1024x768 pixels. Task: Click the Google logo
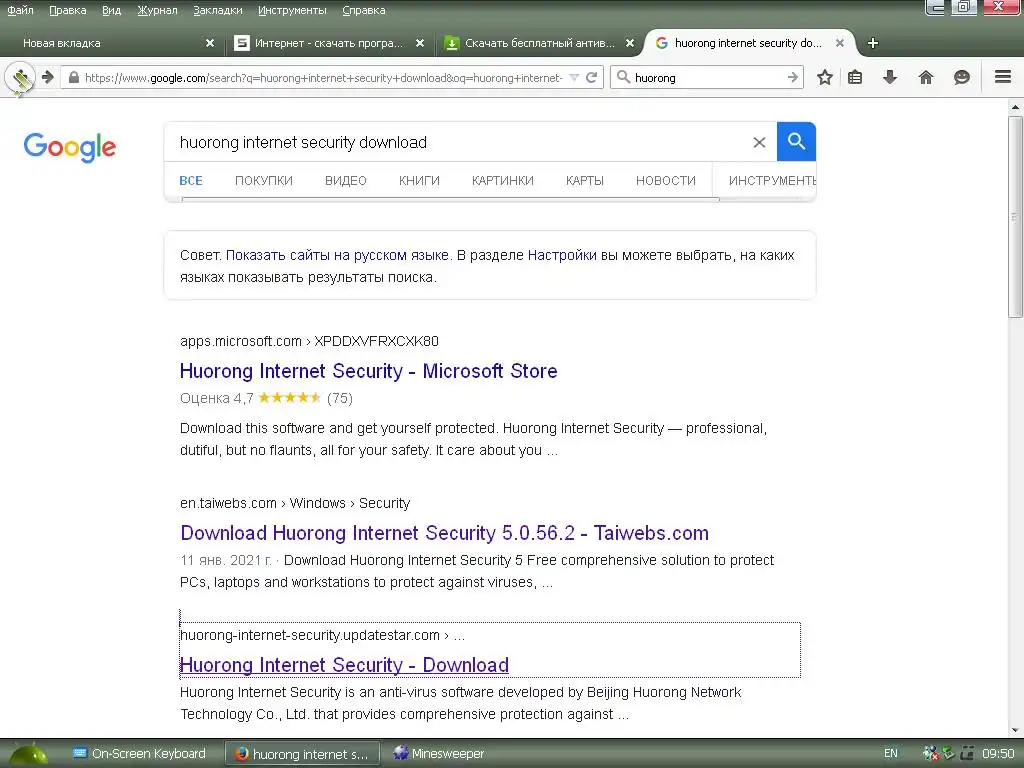tap(70, 147)
